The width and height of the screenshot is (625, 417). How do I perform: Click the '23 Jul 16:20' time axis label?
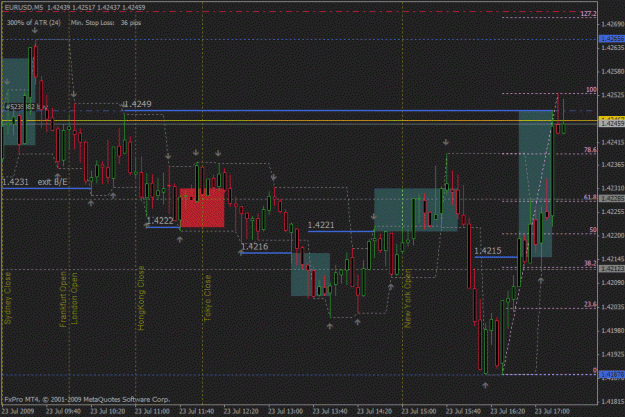click(x=508, y=411)
